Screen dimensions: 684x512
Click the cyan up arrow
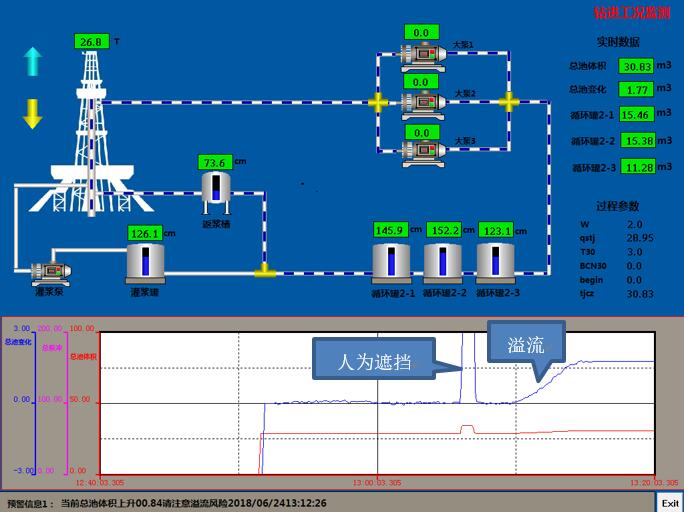[x=33, y=61]
